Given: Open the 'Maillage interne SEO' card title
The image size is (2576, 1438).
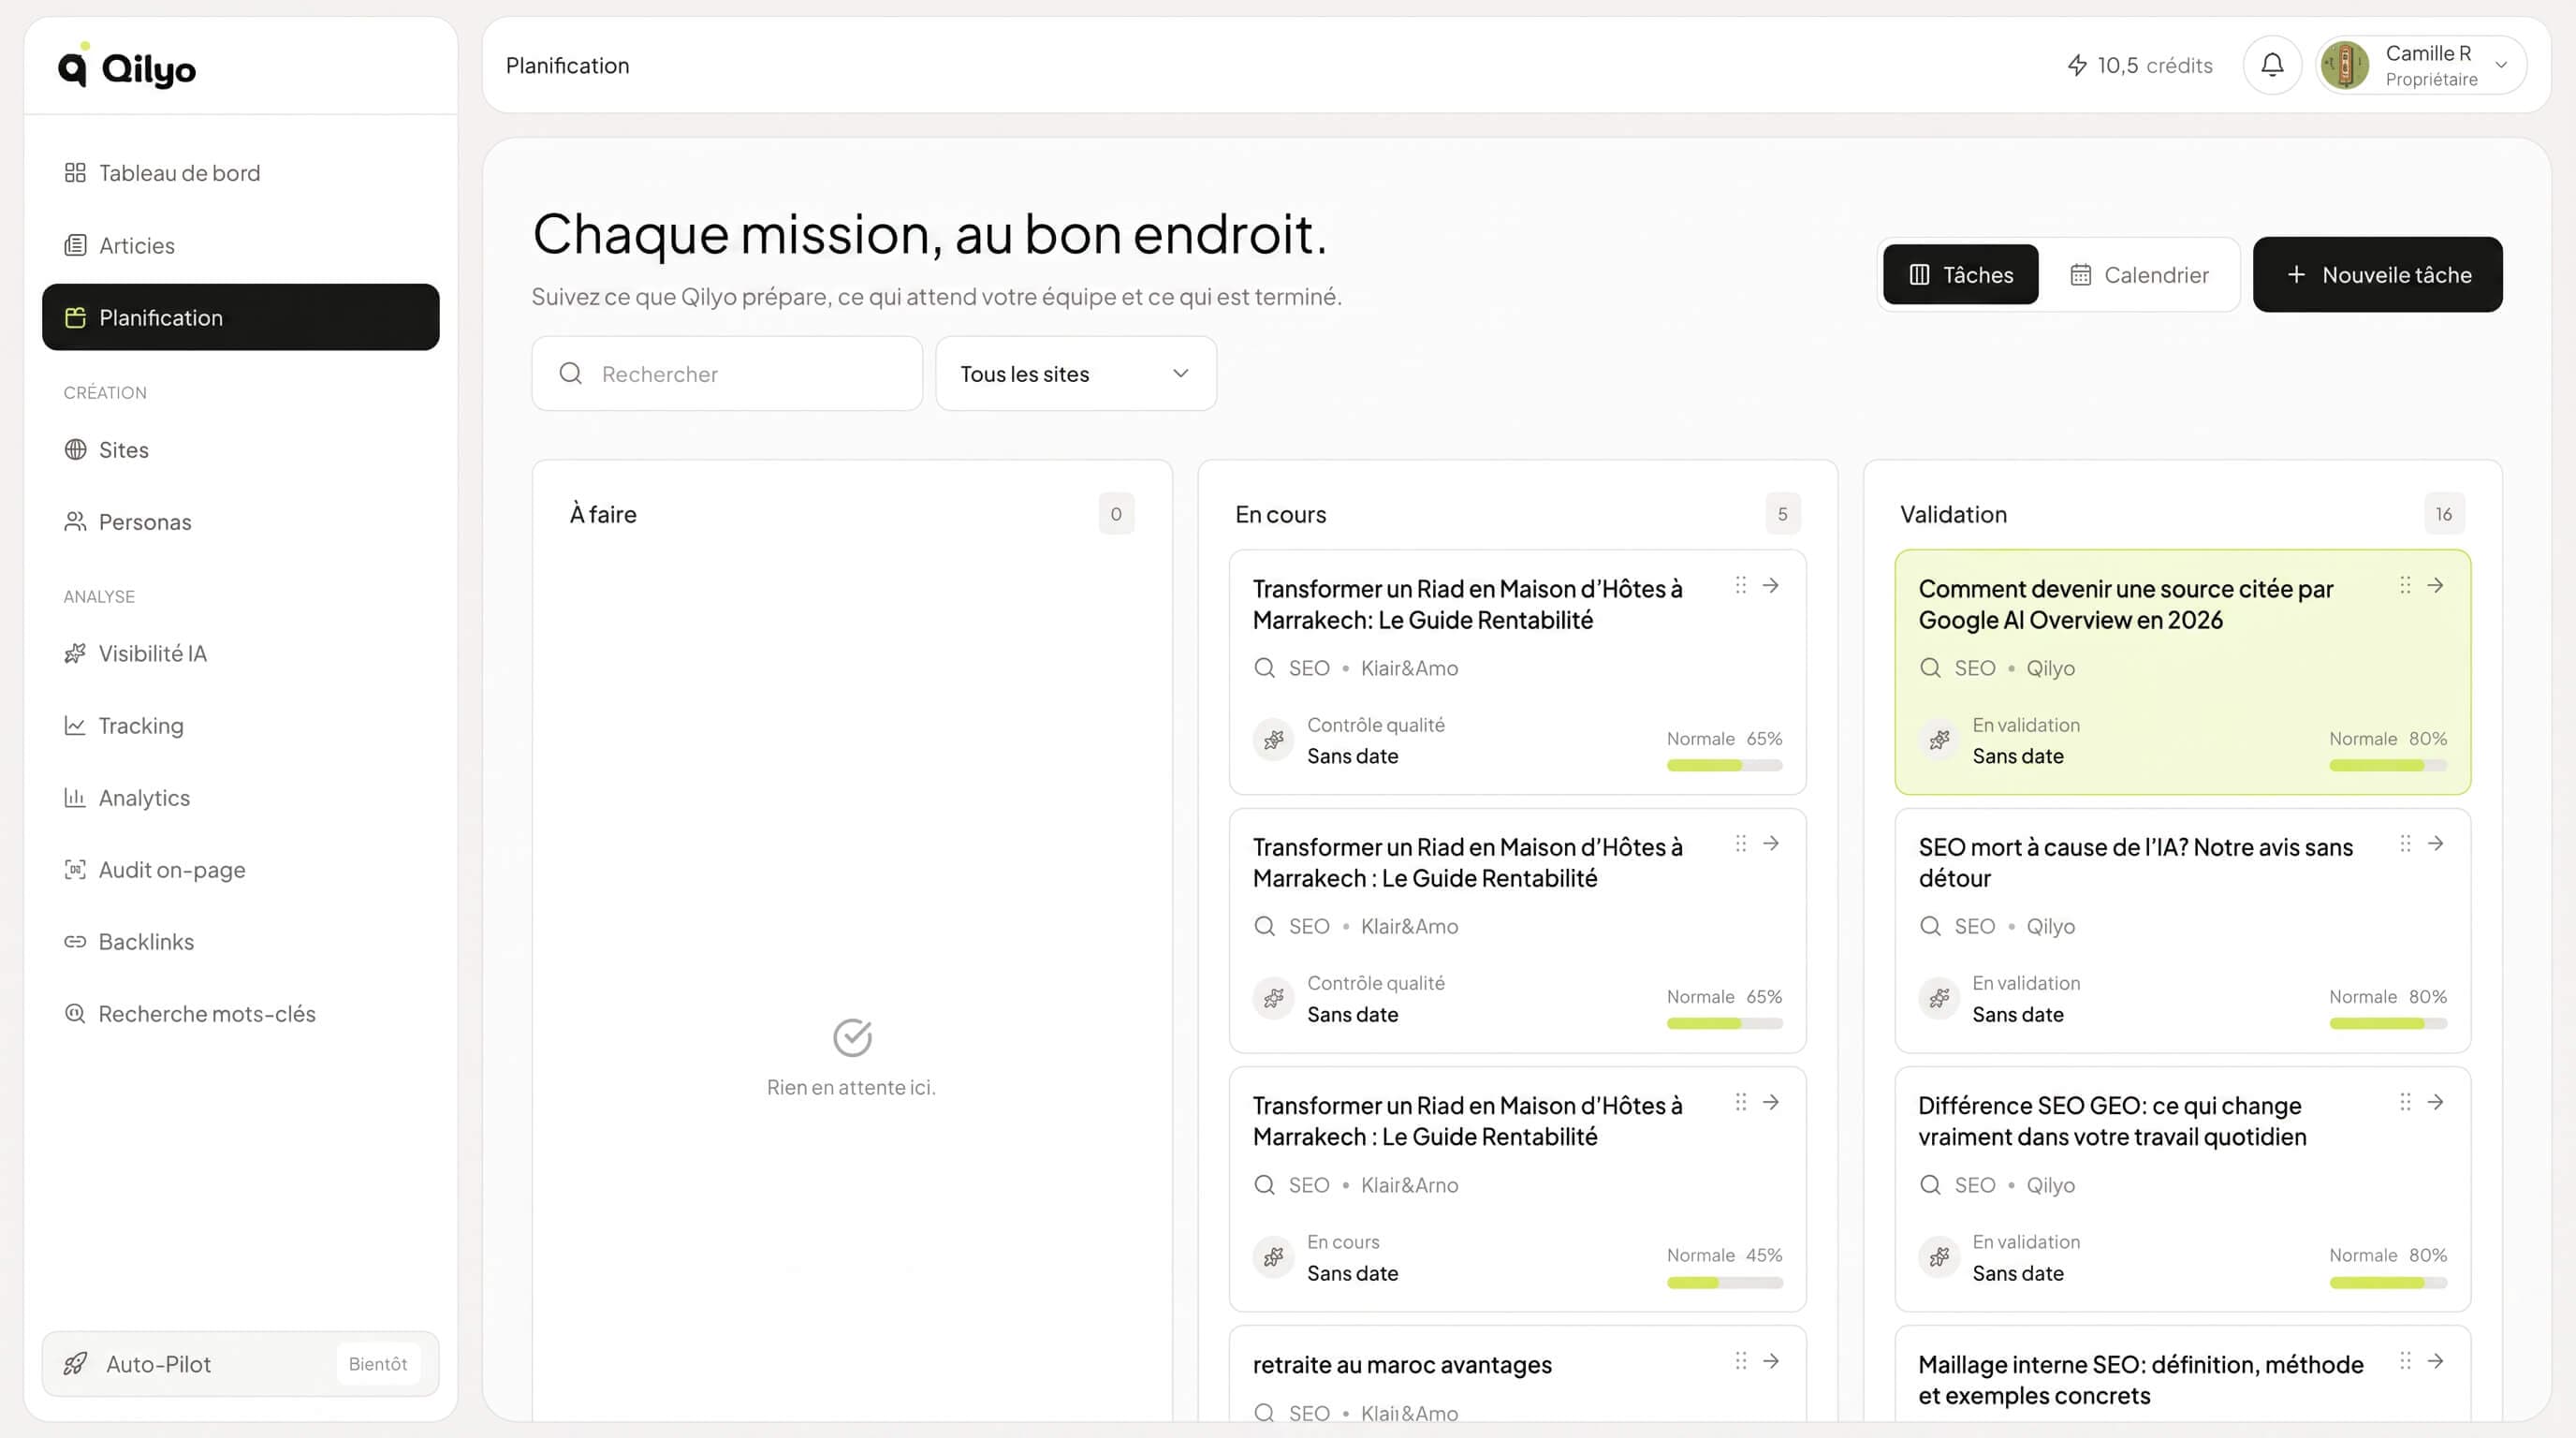Looking at the screenshot, I should [2140, 1379].
